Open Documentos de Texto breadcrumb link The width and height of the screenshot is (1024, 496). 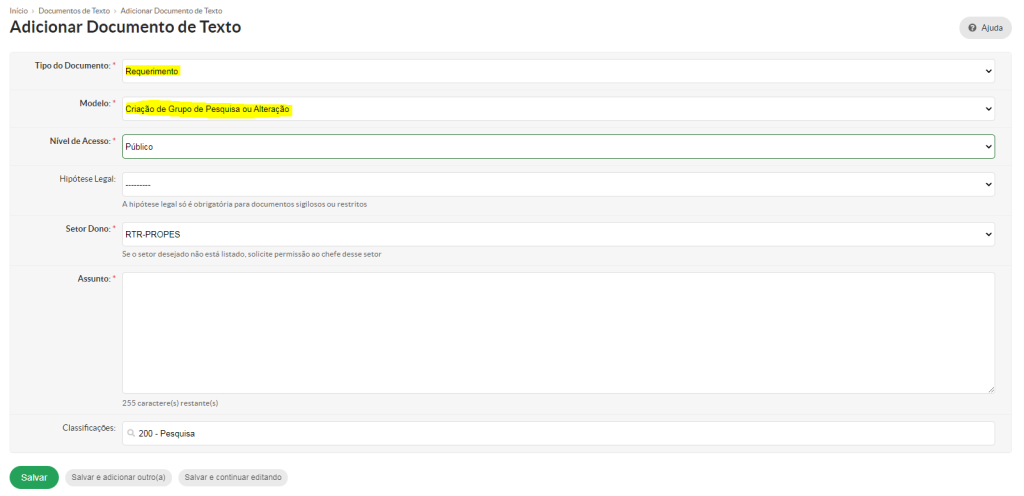pos(74,10)
